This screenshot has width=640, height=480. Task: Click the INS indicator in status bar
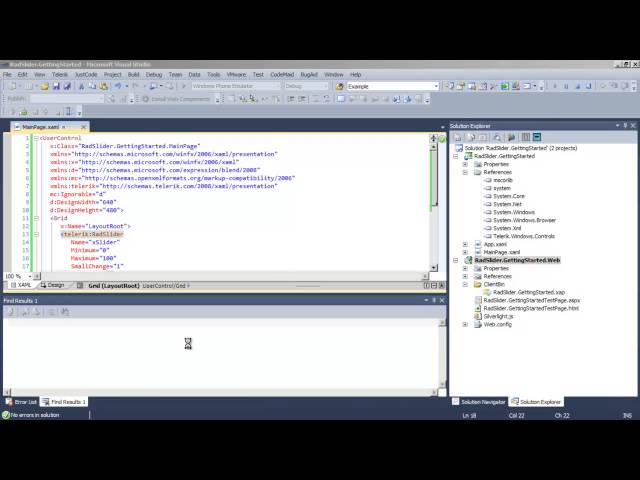[x=627, y=416]
